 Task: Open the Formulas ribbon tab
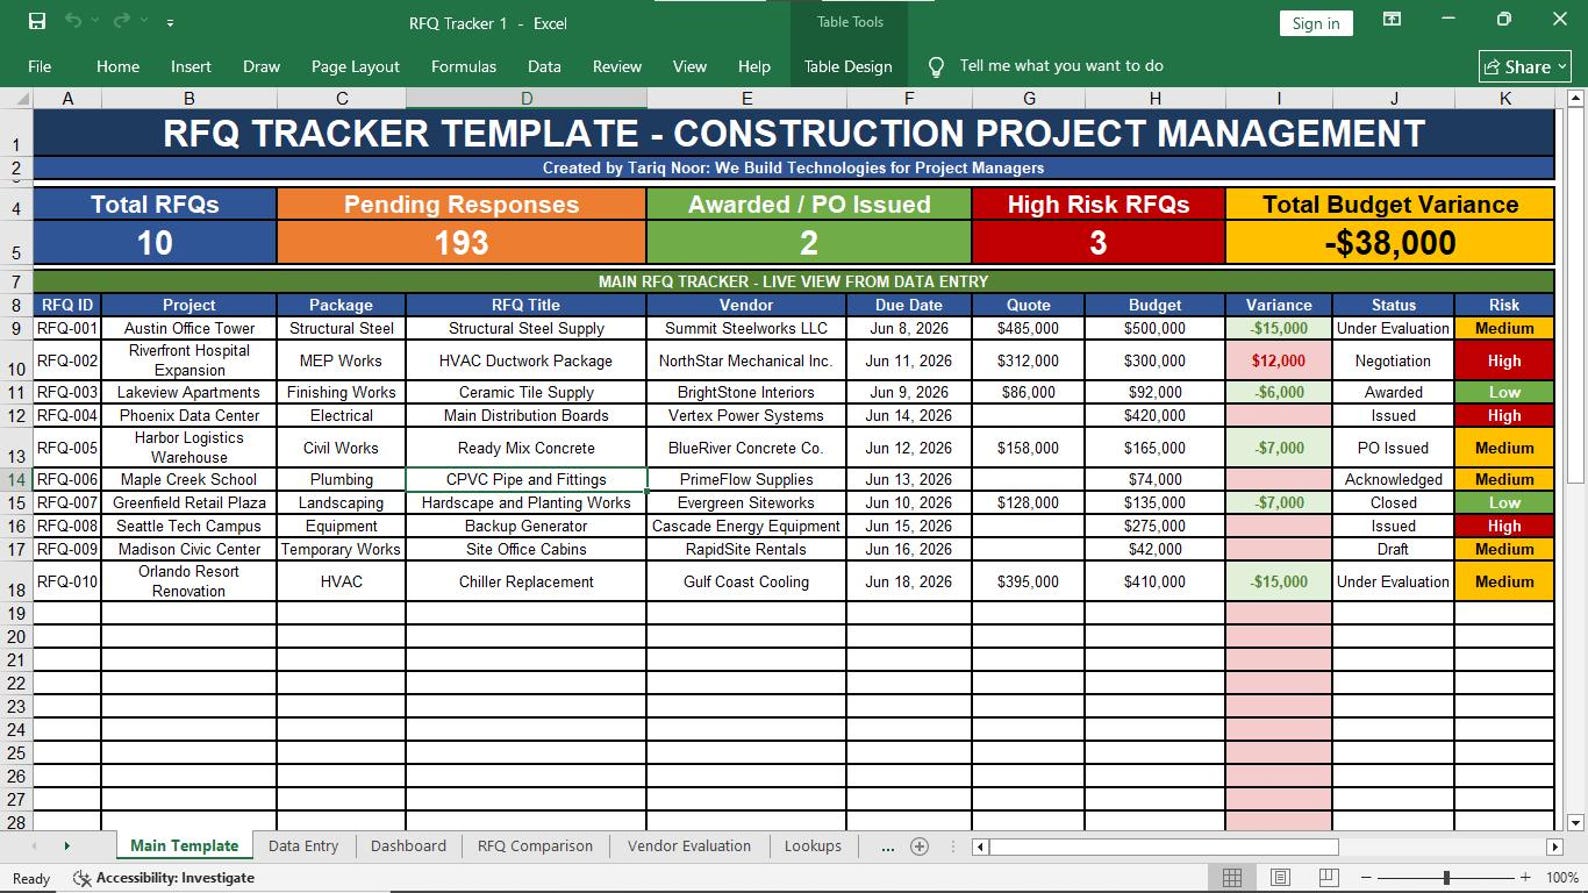(x=463, y=66)
